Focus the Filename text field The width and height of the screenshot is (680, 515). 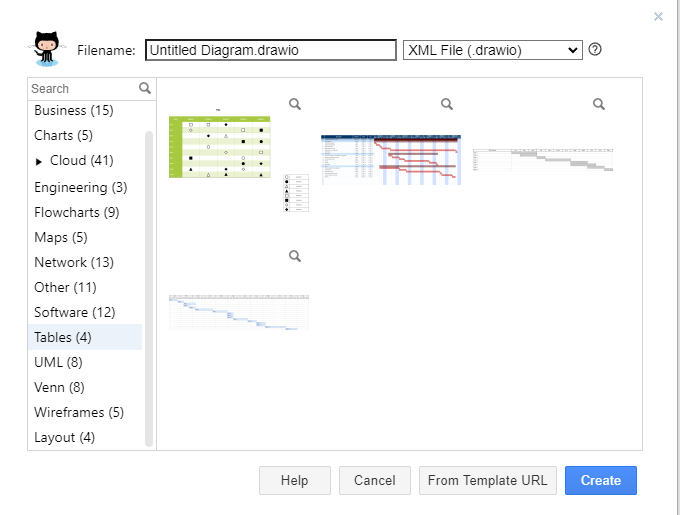pos(271,50)
